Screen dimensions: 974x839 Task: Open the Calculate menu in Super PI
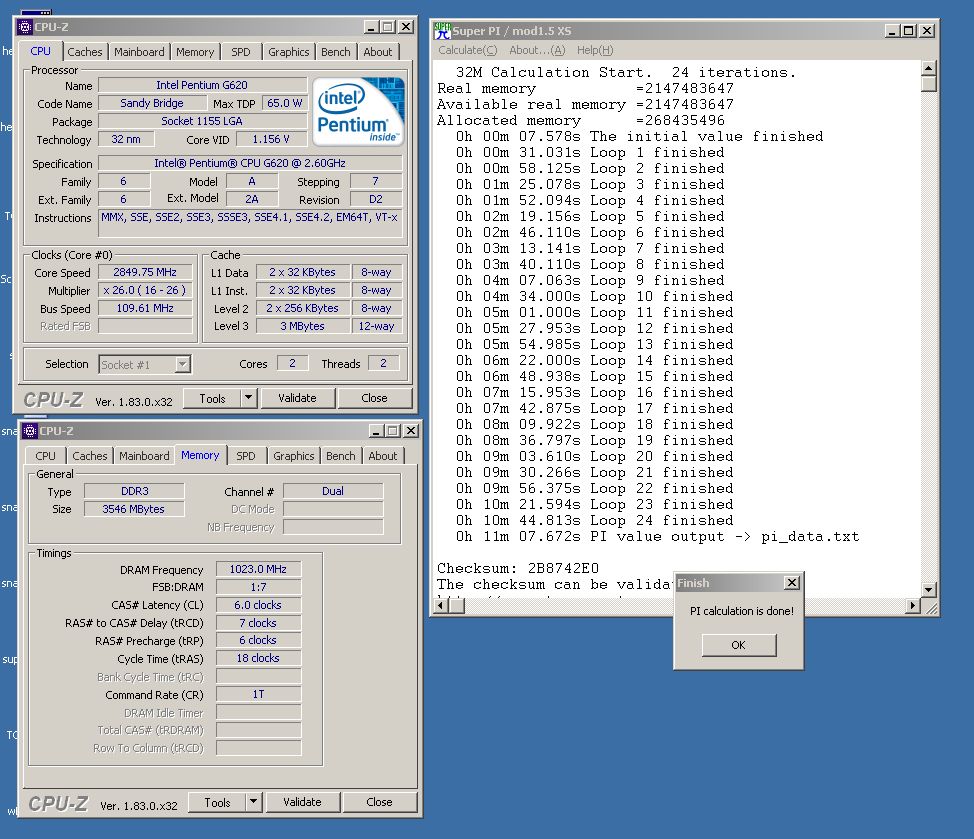[468, 50]
